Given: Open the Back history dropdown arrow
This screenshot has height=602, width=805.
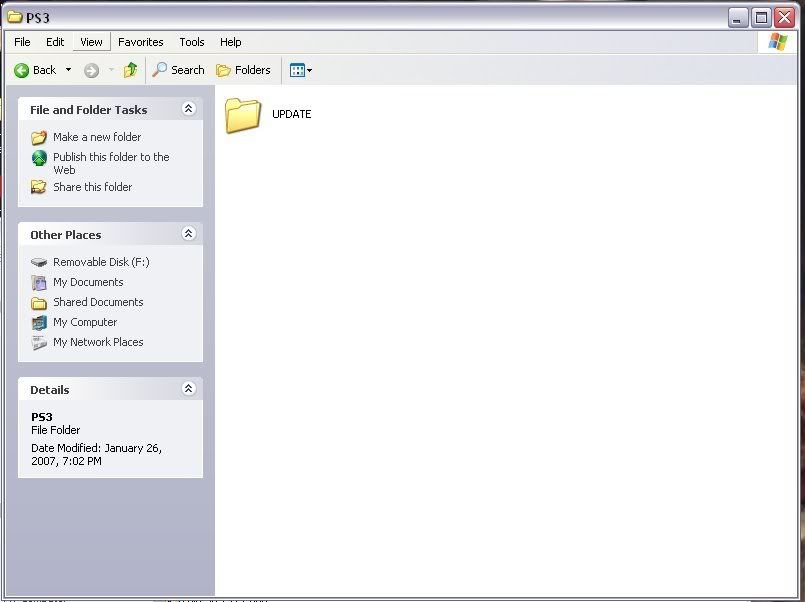Looking at the screenshot, I should tap(68, 70).
